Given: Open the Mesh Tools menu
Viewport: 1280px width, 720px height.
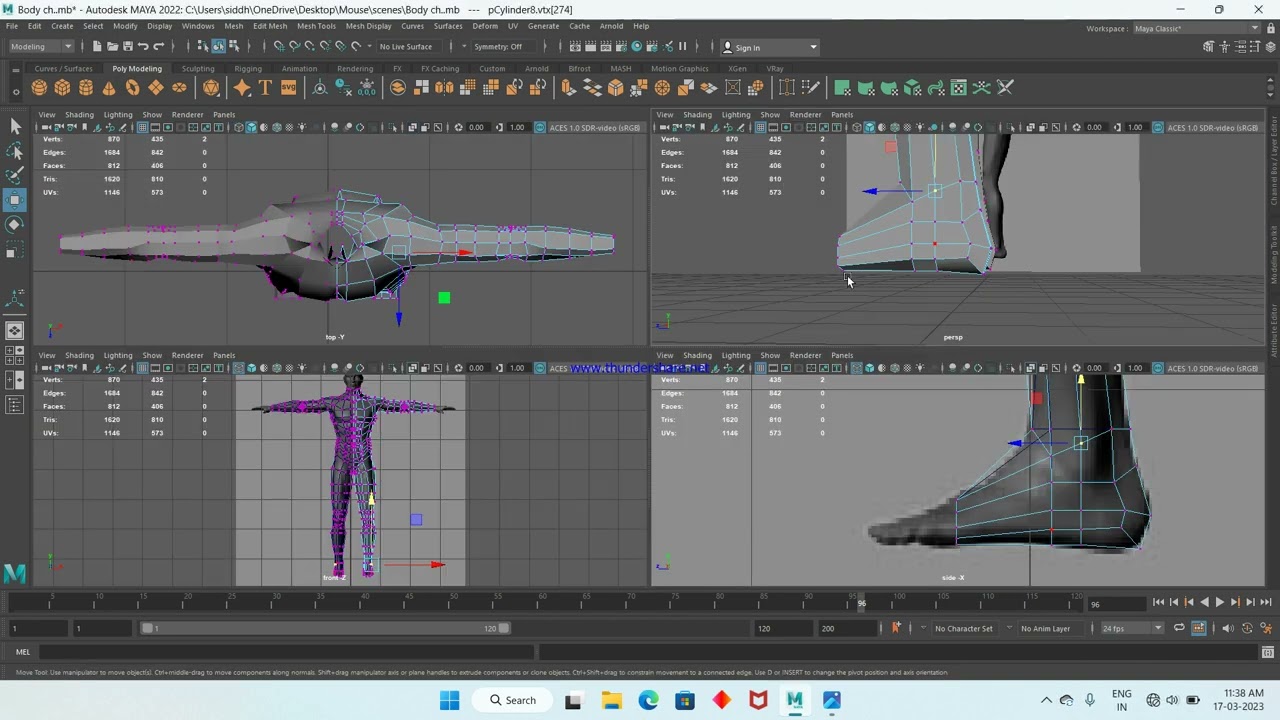Looking at the screenshot, I should tap(316, 26).
